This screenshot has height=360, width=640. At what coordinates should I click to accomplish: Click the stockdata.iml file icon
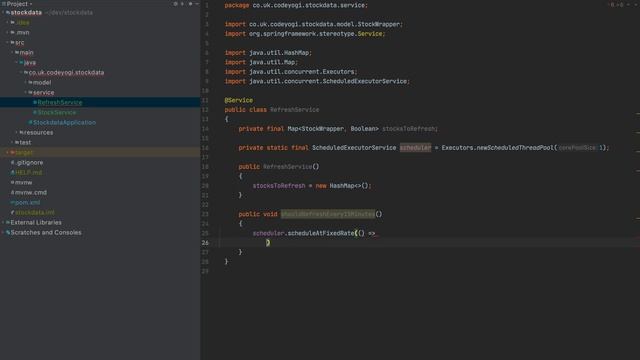click(13, 212)
